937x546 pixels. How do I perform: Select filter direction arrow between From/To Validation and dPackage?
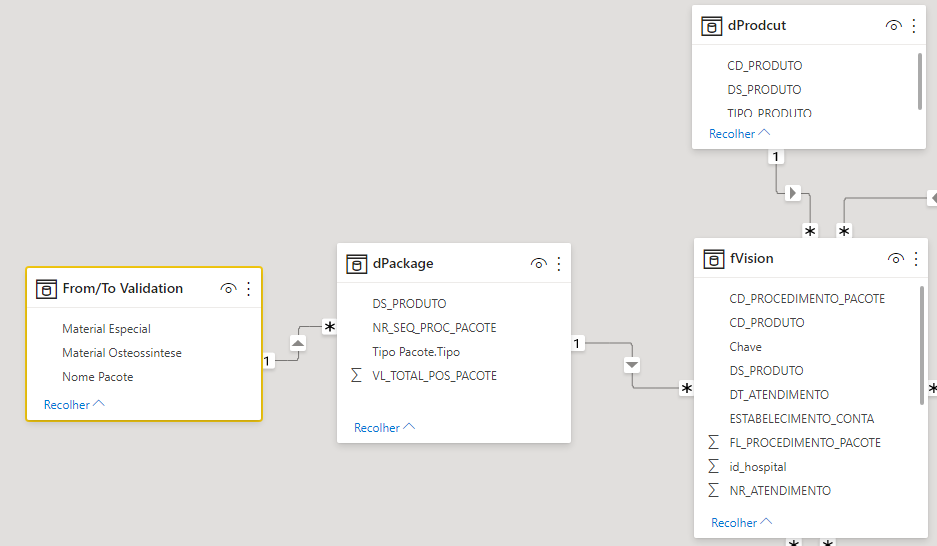(x=298, y=343)
